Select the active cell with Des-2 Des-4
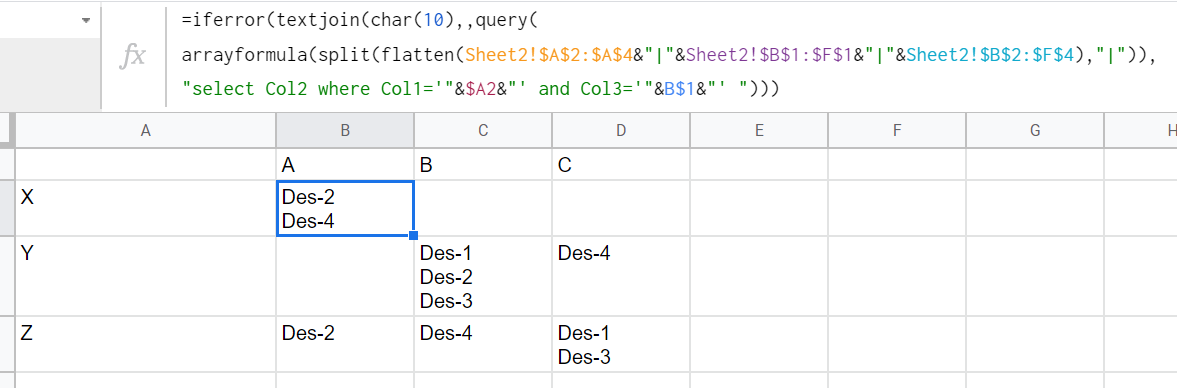1177x388 pixels. (345, 208)
